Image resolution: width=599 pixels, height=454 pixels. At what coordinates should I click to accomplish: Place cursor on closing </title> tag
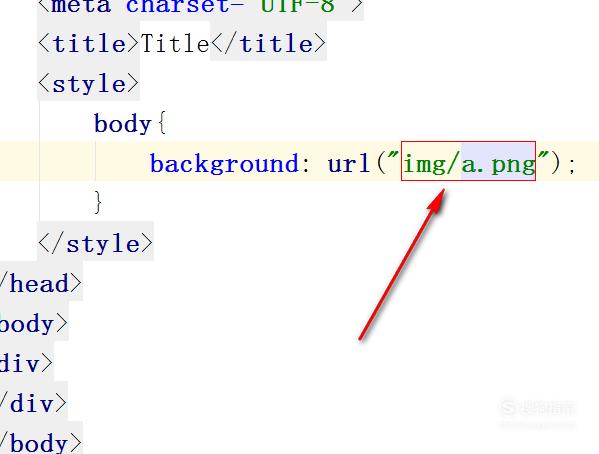click(268, 43)
